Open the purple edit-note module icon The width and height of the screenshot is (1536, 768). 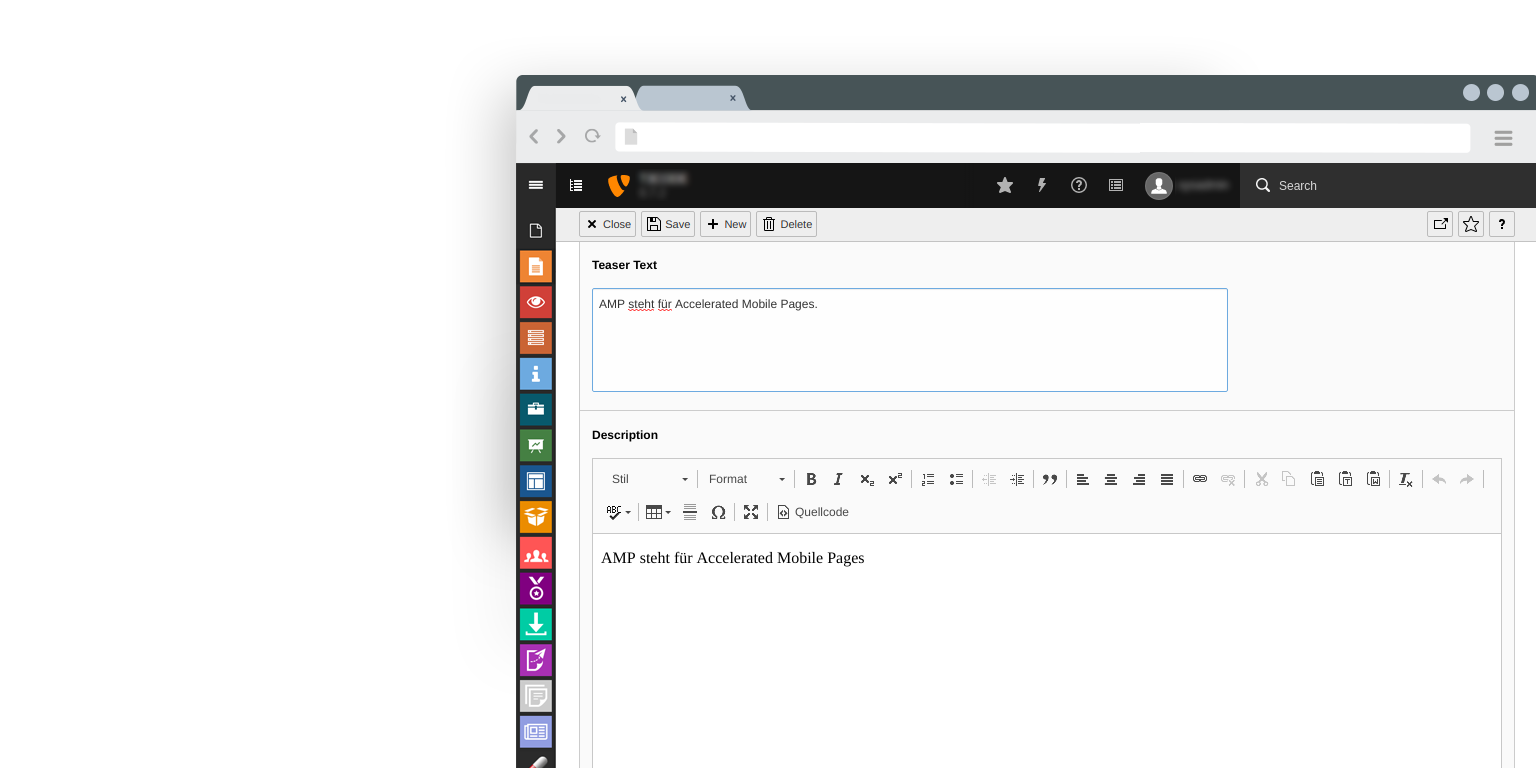point(536,660)
